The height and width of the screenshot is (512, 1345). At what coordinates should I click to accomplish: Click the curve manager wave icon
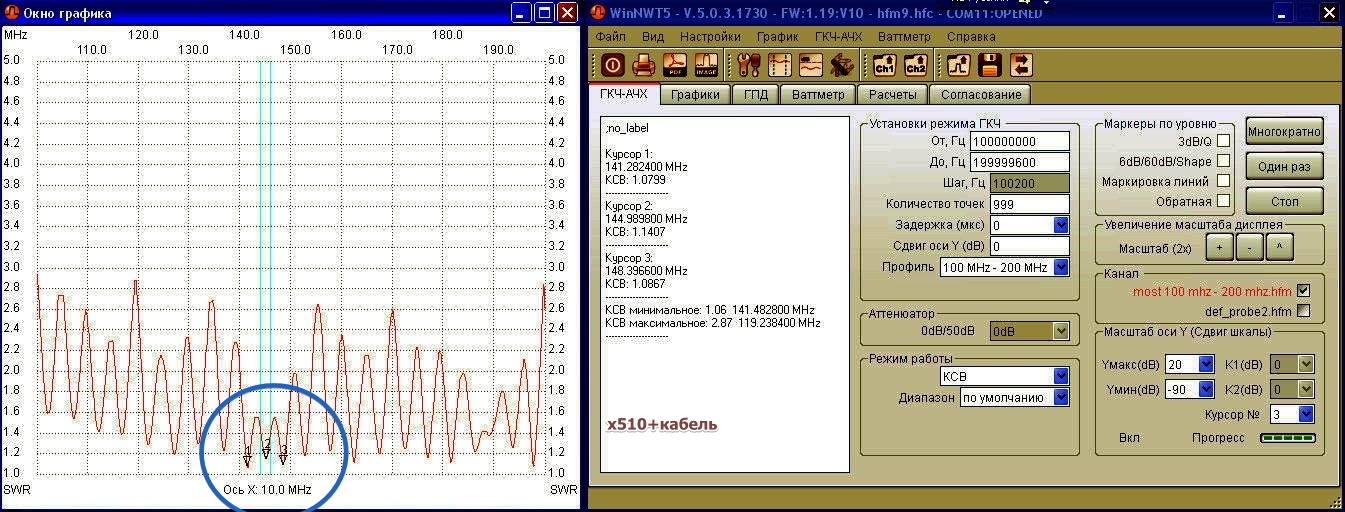click(811, 65)
